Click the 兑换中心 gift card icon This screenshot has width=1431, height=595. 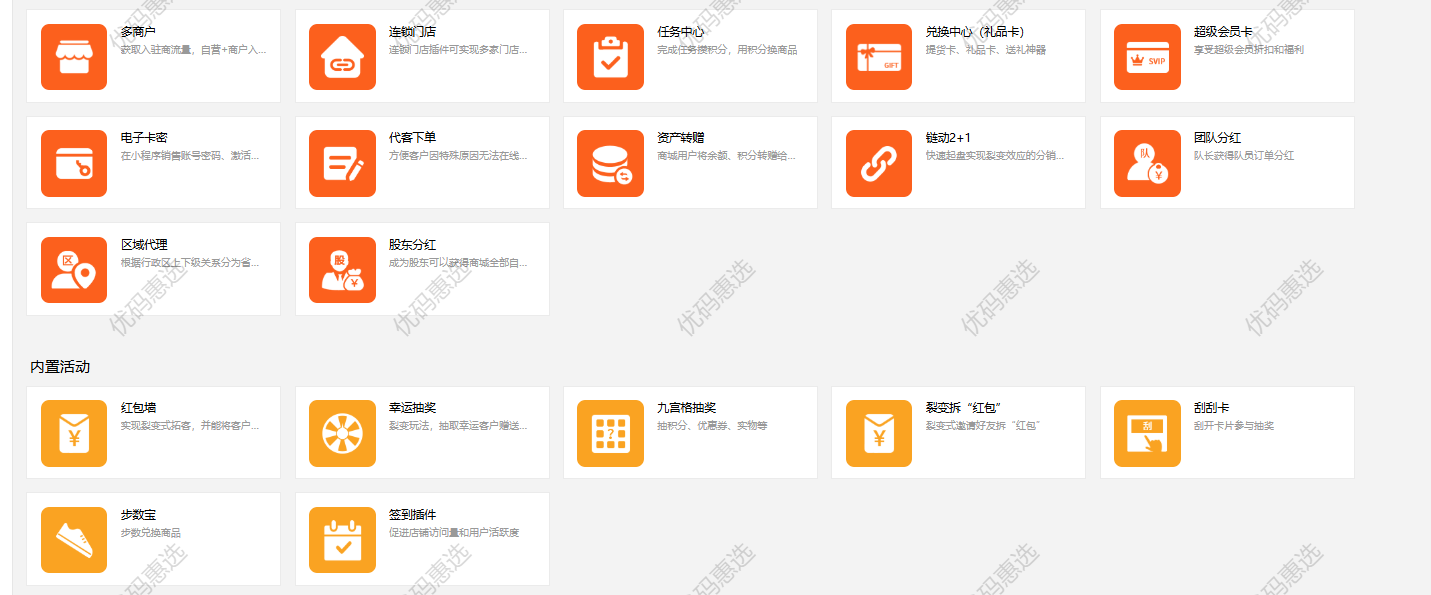[878, 57]
